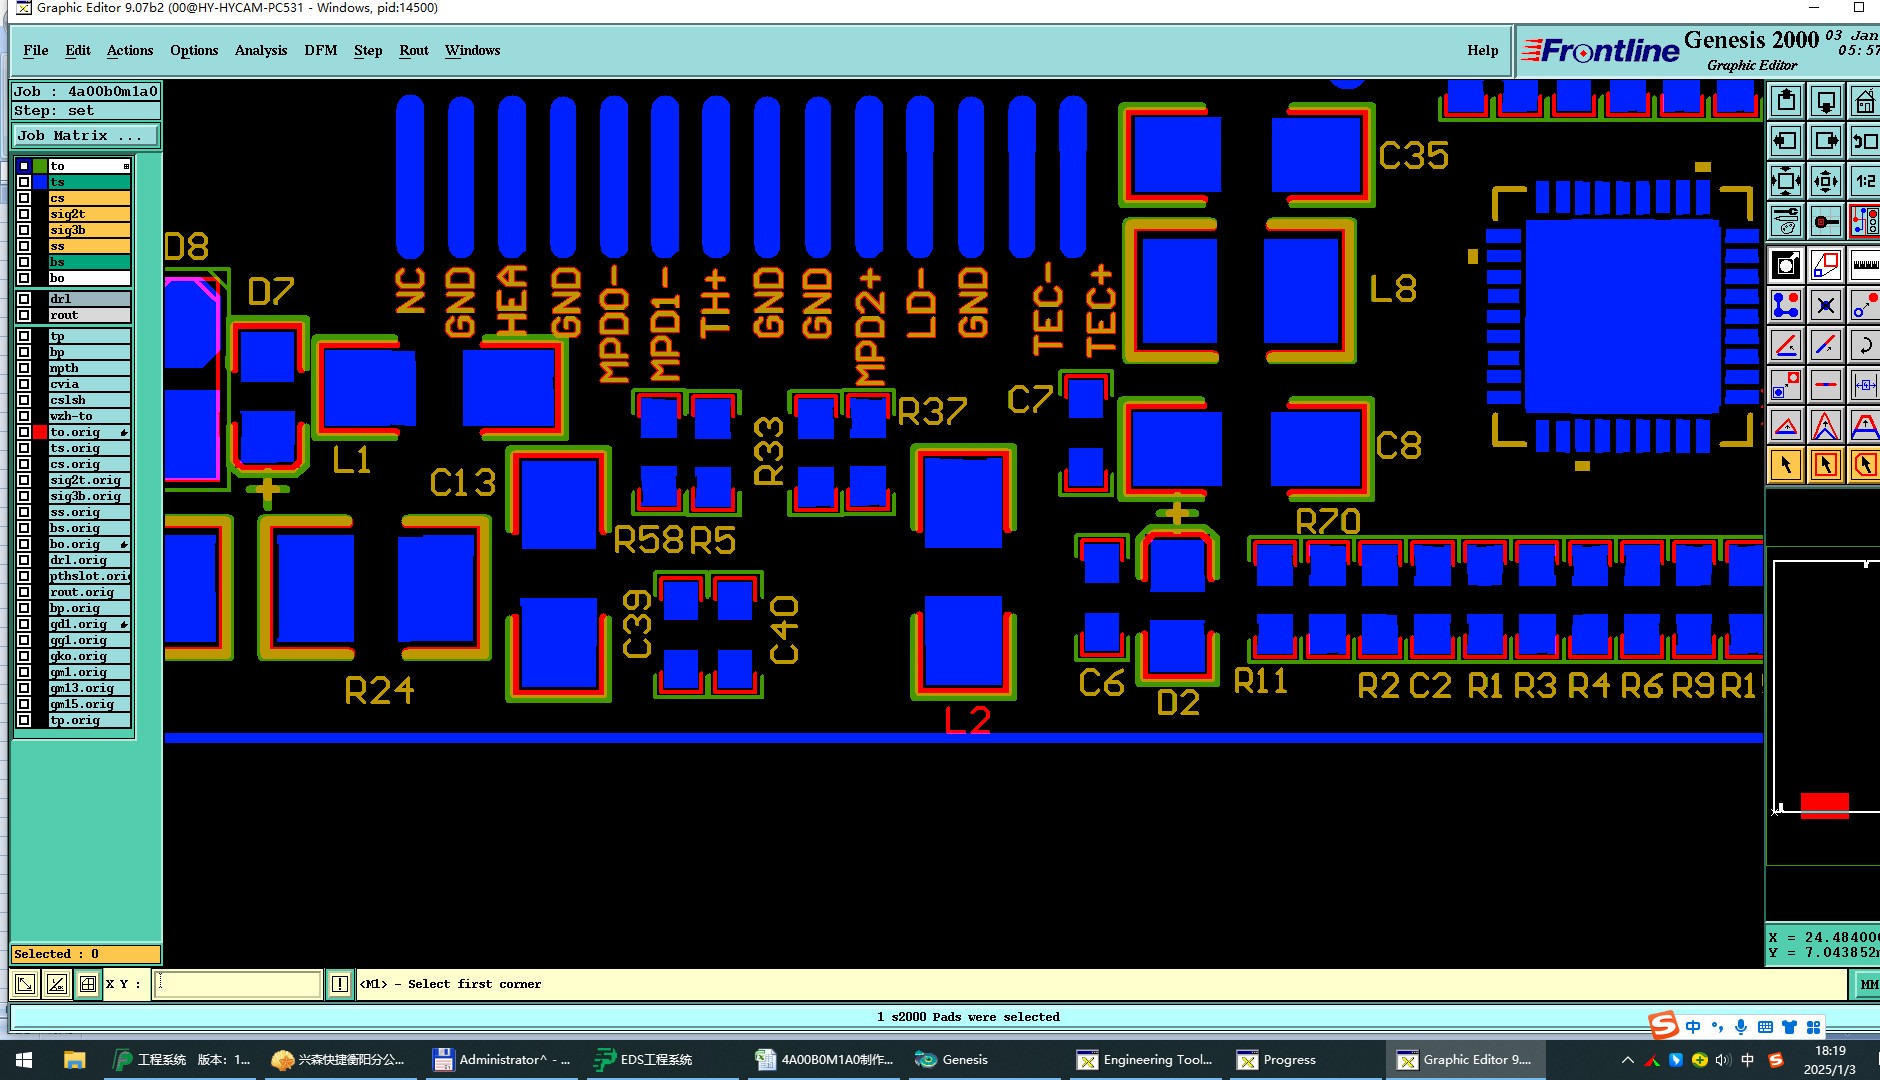1880x1080 pixels.
Task: Toggle the 'bo.orig' layer display checkbox
Action: (24, 544)
